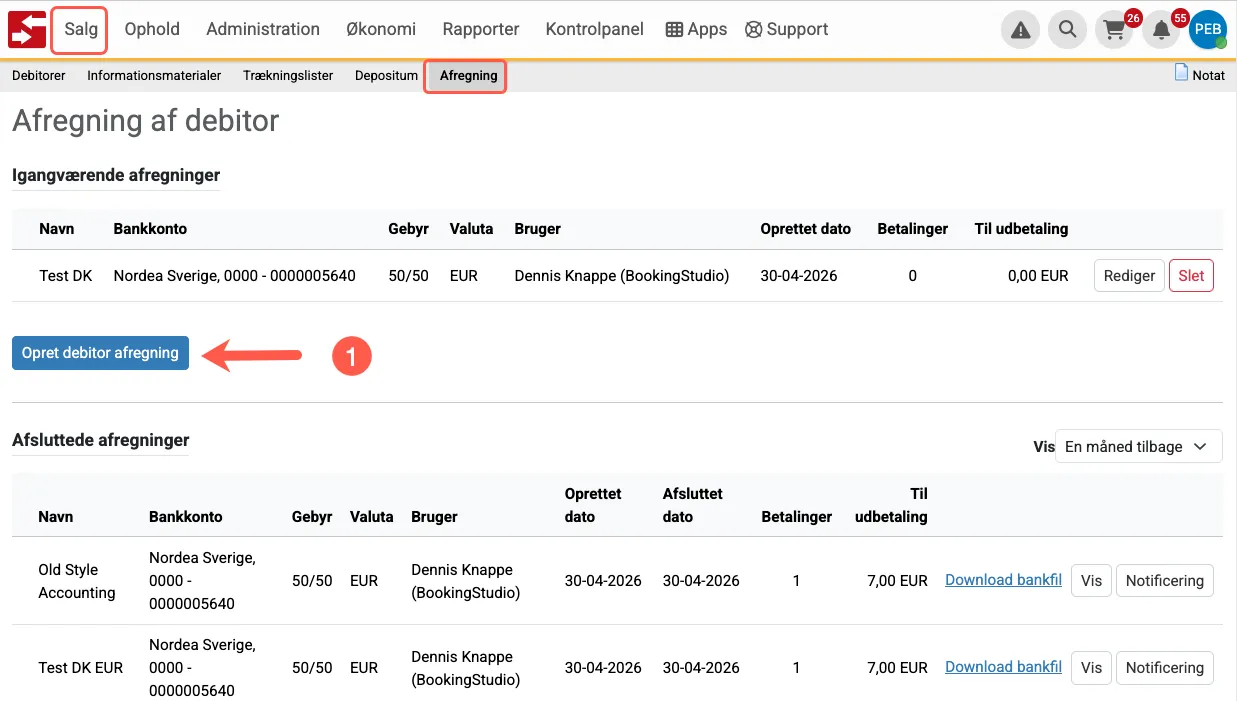Image resolution: width=1237 pixels, height=701 pixels.
Task: Expand the Vis period dropdown
Action: (1138, 447)
